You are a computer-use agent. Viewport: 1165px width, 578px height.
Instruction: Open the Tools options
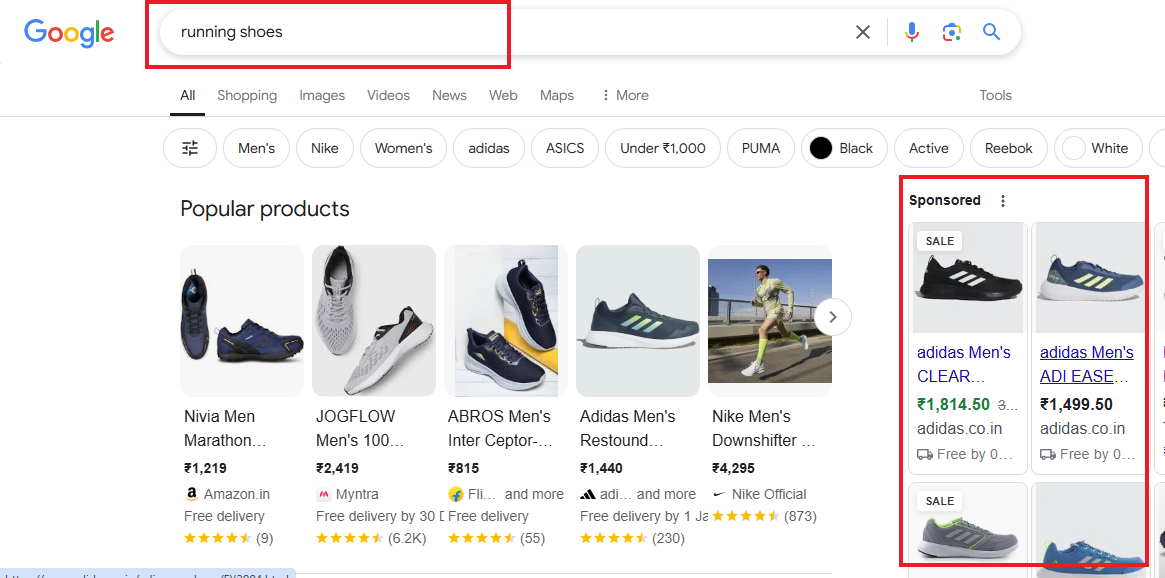coord(995,95)
